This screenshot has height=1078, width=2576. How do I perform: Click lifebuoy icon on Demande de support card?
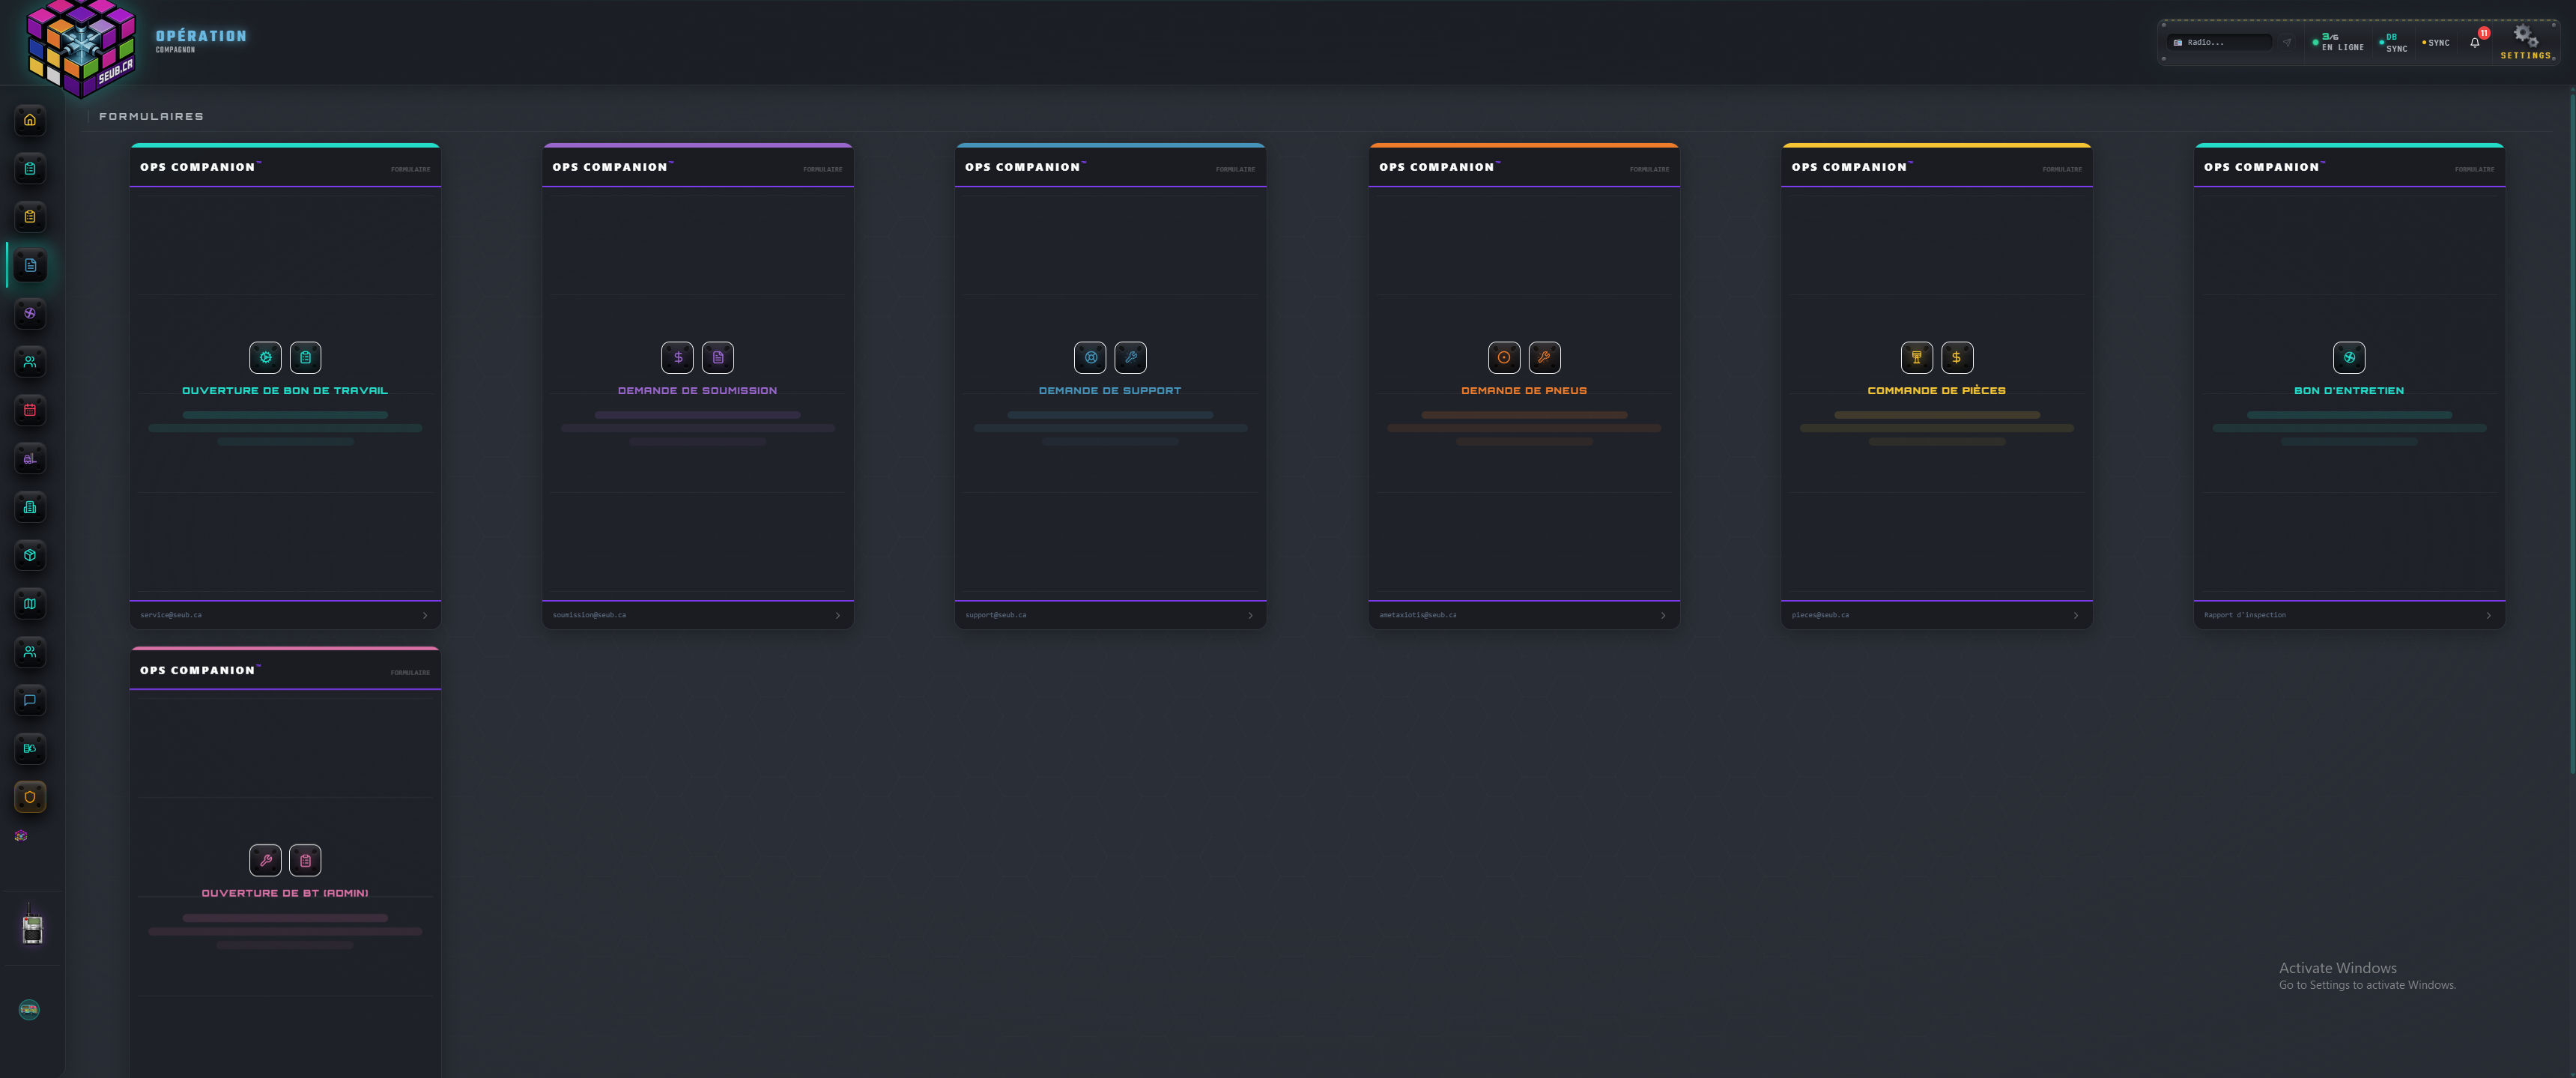(x=1090, y=357)
